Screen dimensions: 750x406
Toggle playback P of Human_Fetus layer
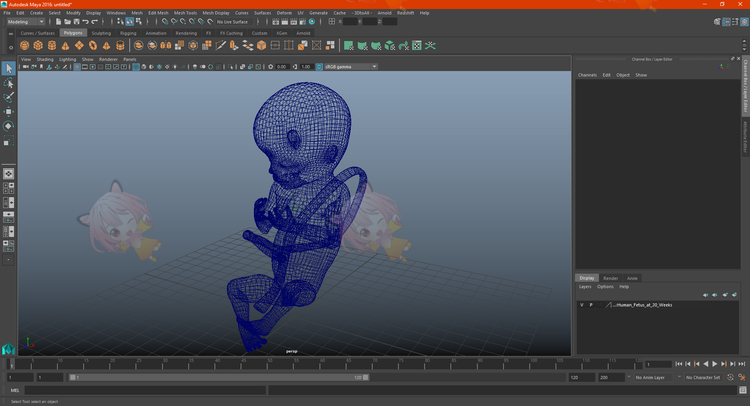click(591, 305)
